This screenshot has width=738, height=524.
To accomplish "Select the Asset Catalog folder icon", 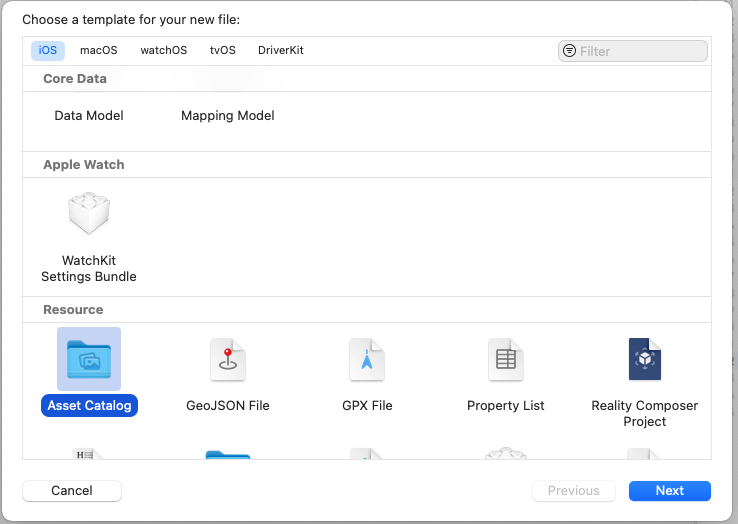I will [89, 359].
